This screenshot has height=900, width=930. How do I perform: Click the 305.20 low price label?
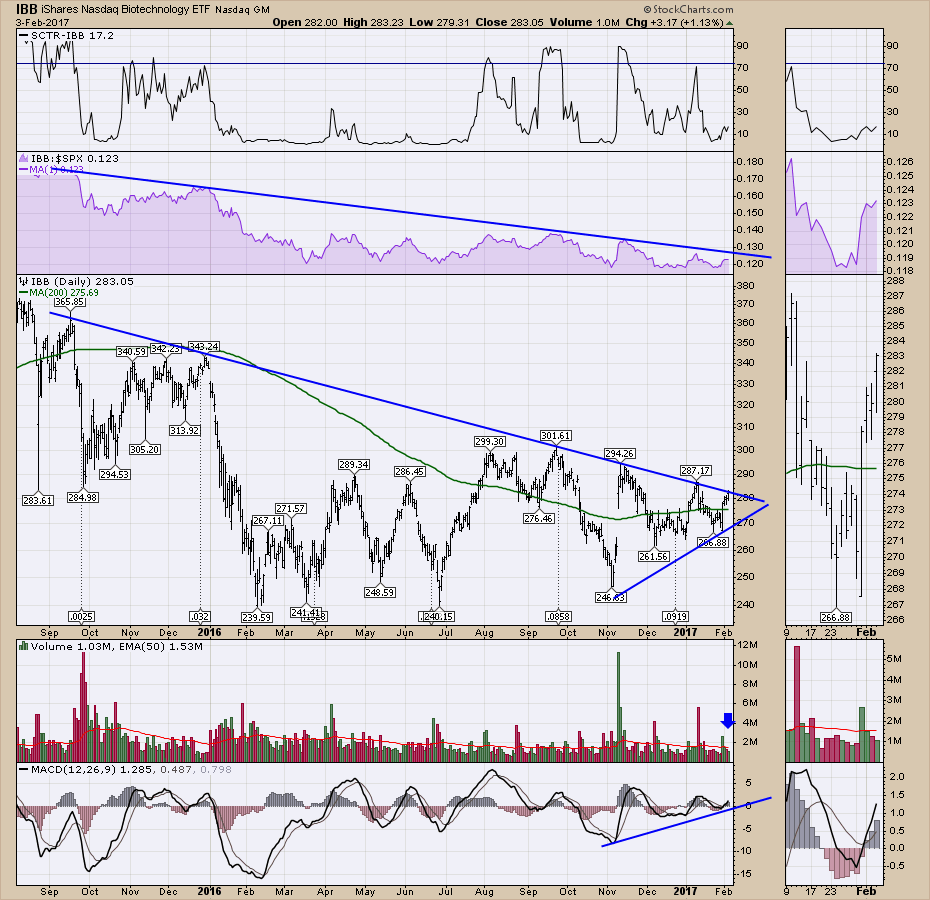coord(145,449)
